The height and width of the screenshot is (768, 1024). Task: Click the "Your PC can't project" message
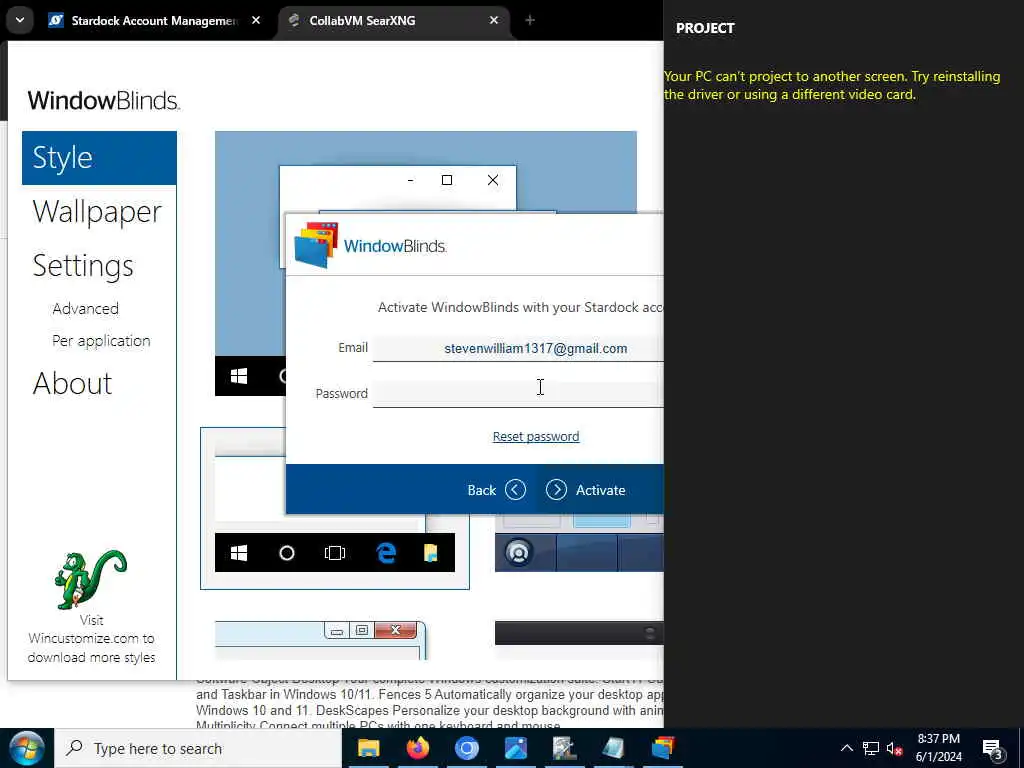click(831, 85)
